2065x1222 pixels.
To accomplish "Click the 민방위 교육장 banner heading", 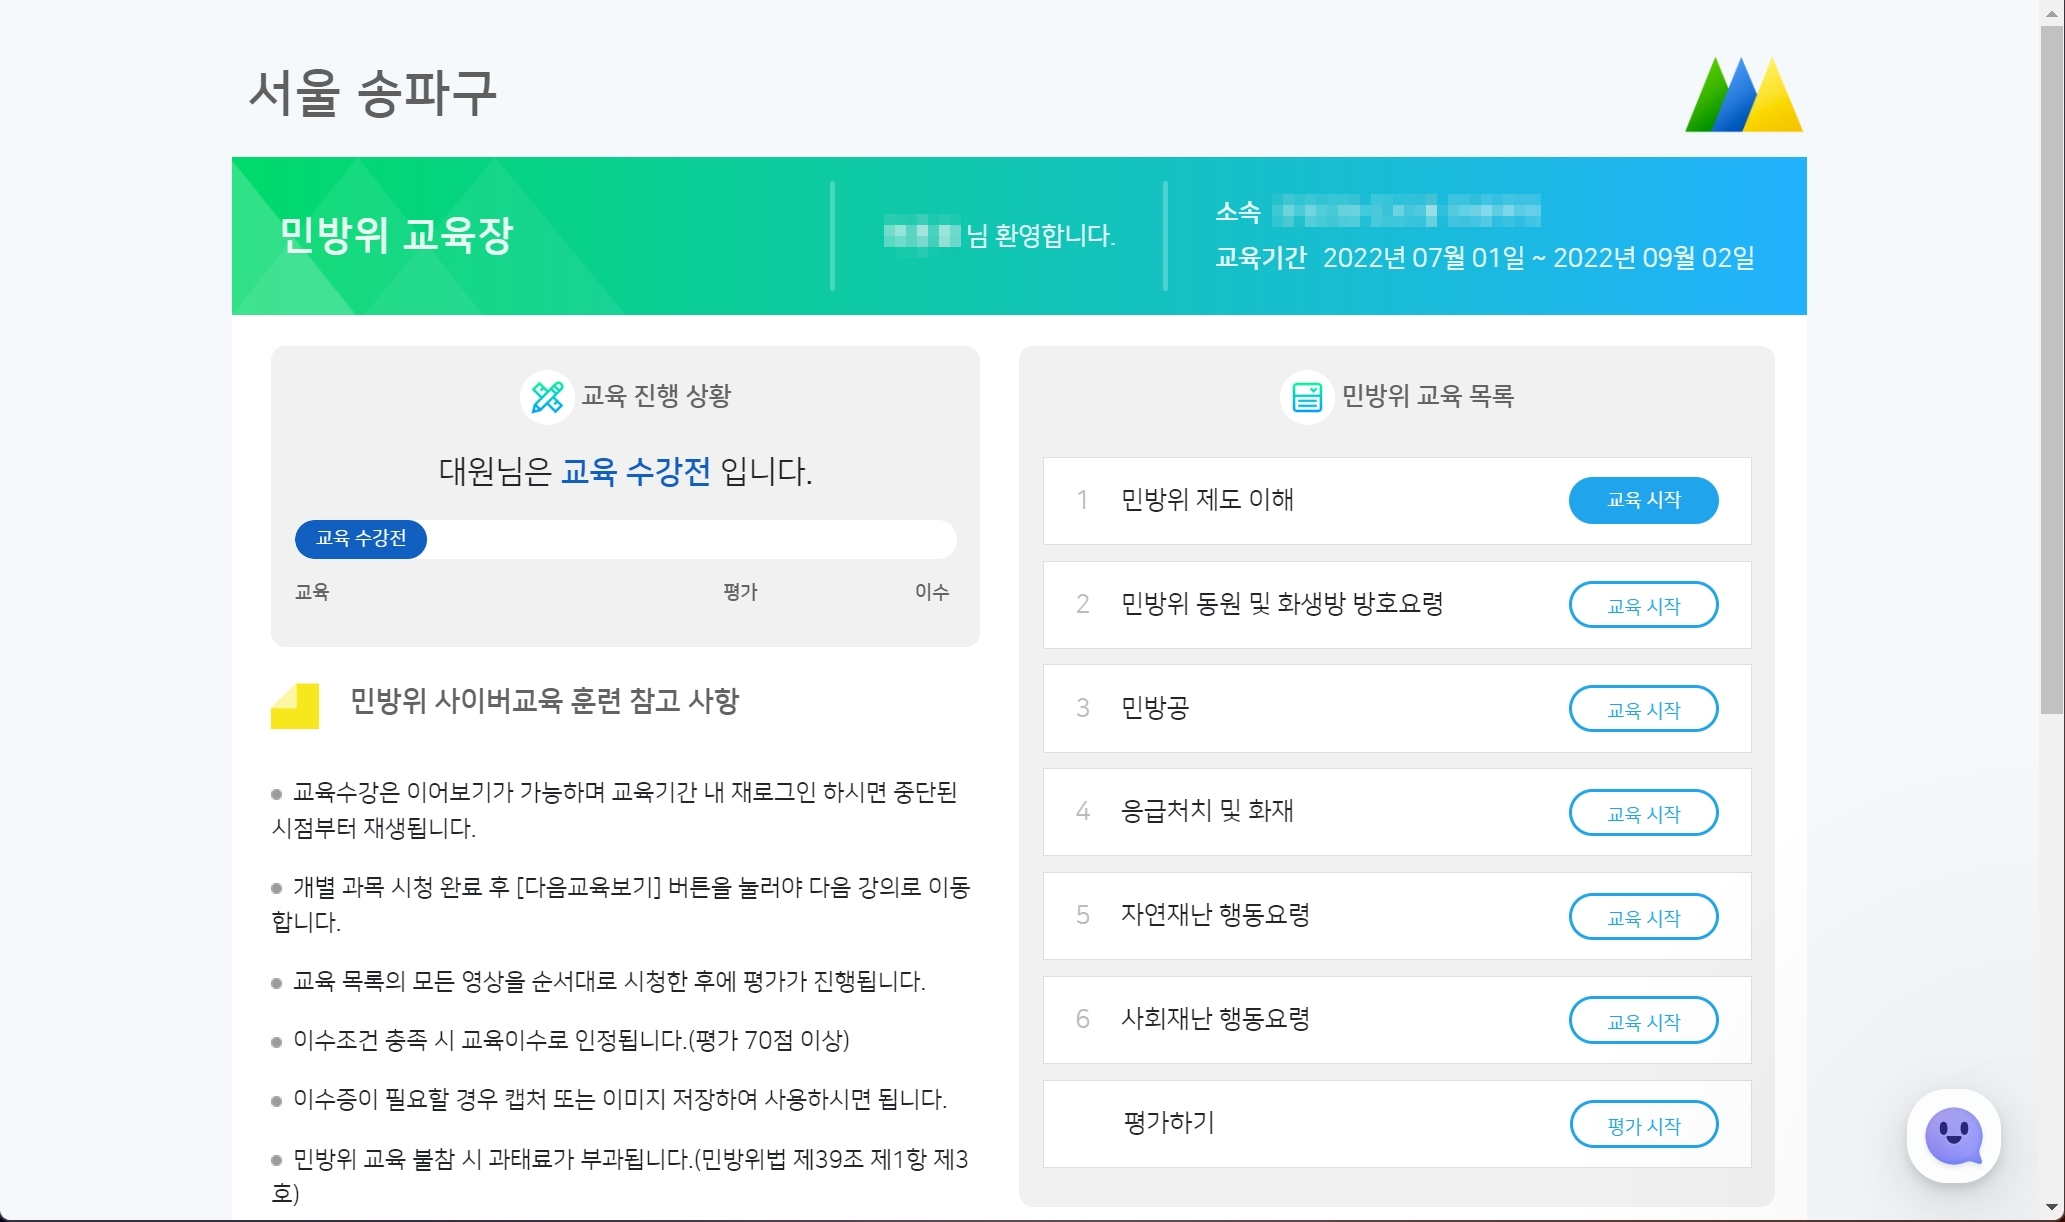I will tap(396, 236).
